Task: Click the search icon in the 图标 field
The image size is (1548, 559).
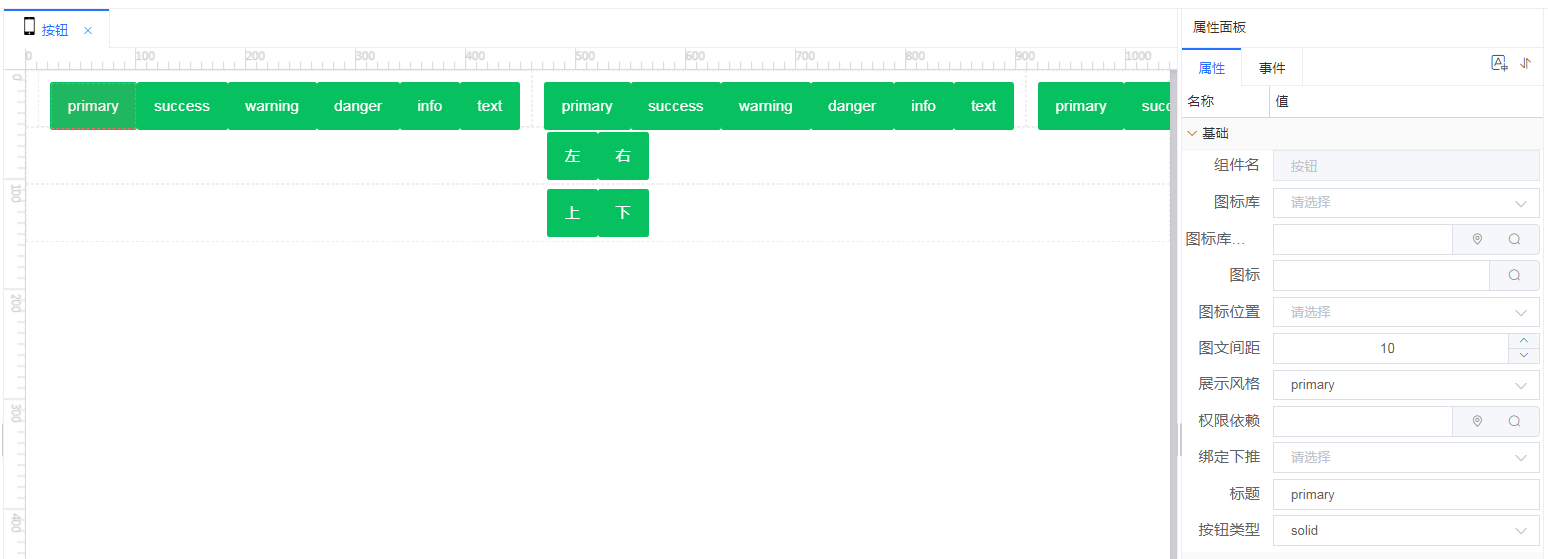Action: tap(1514, 275)
